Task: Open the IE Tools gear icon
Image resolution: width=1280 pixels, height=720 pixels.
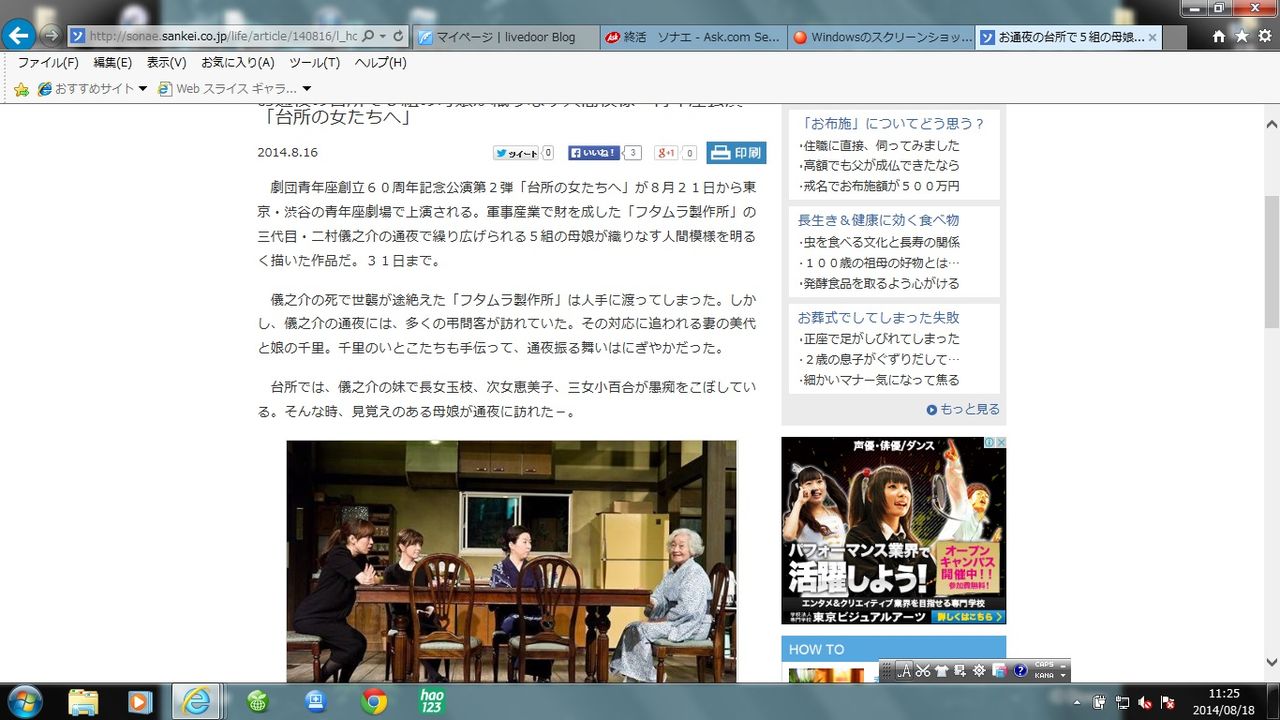Action: (1265, 36)
